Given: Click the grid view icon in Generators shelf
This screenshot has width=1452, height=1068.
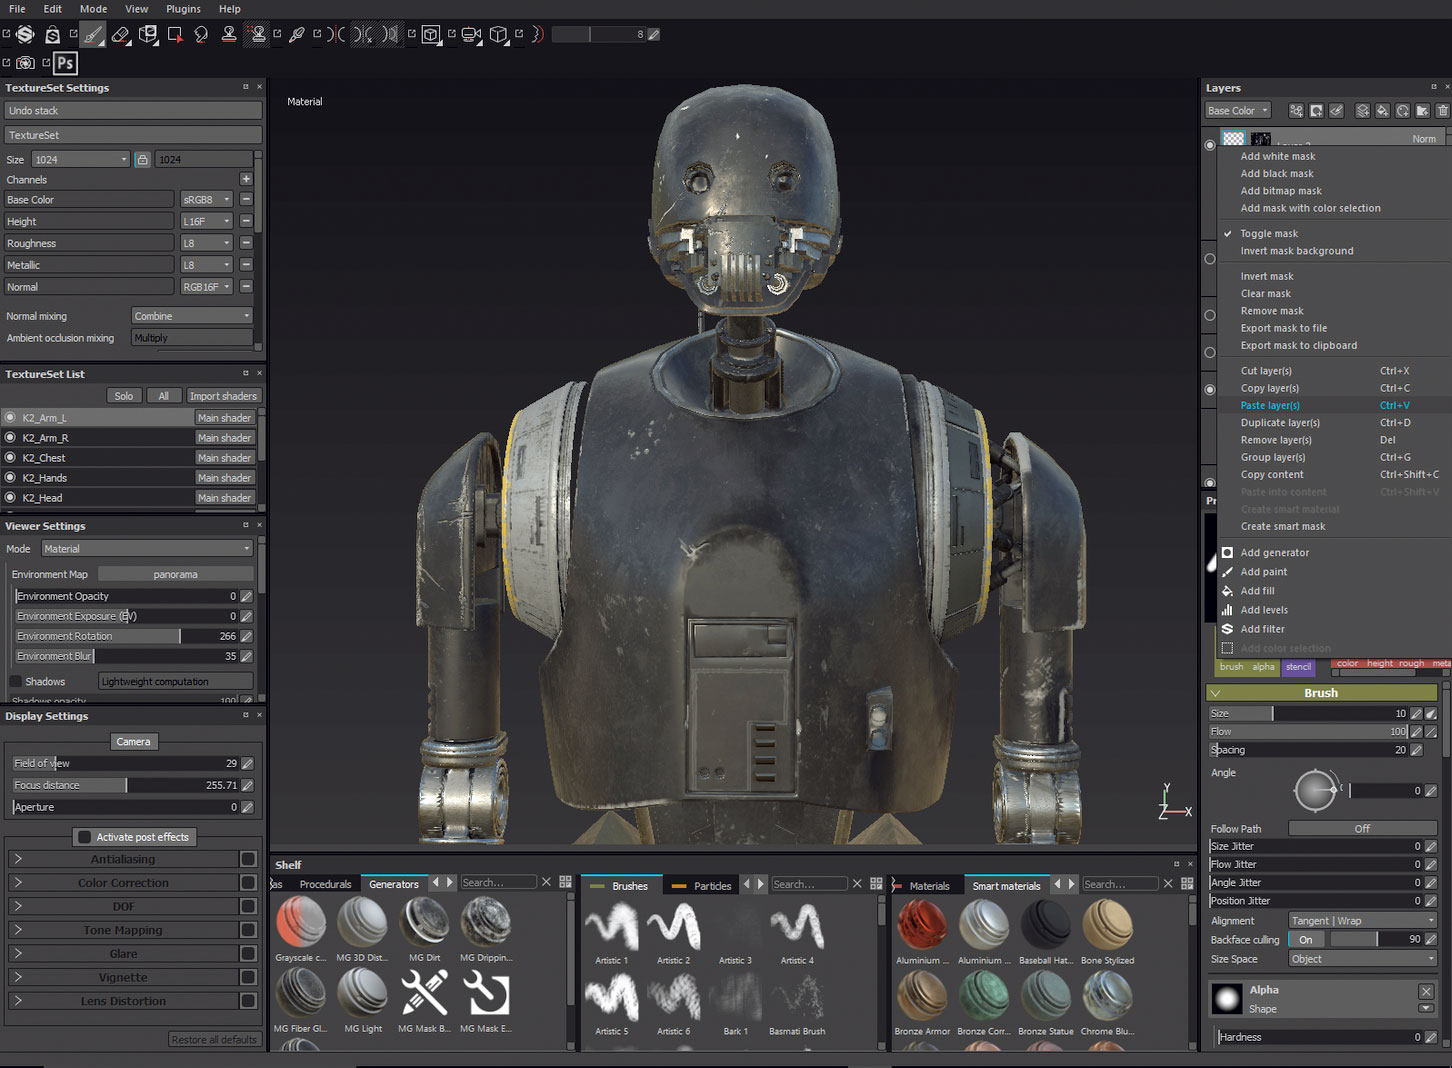Looking at the screenshot, I should point(565,882).
